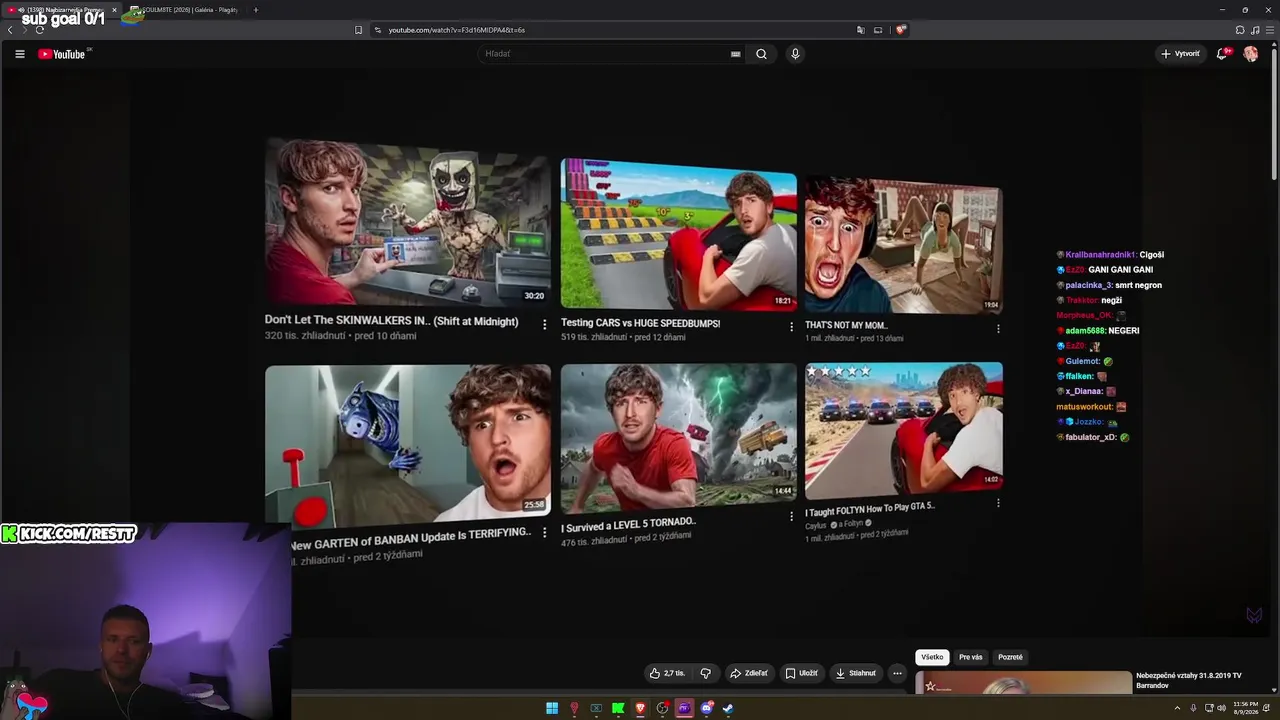
Task: Open the green Kick taskbar icon
Action: click(x=618, y=708)
